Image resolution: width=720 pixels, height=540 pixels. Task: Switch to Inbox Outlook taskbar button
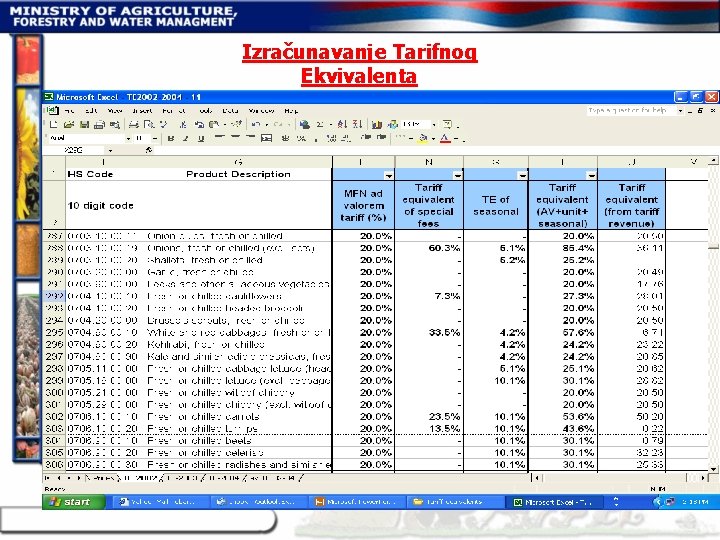(259, 502)
